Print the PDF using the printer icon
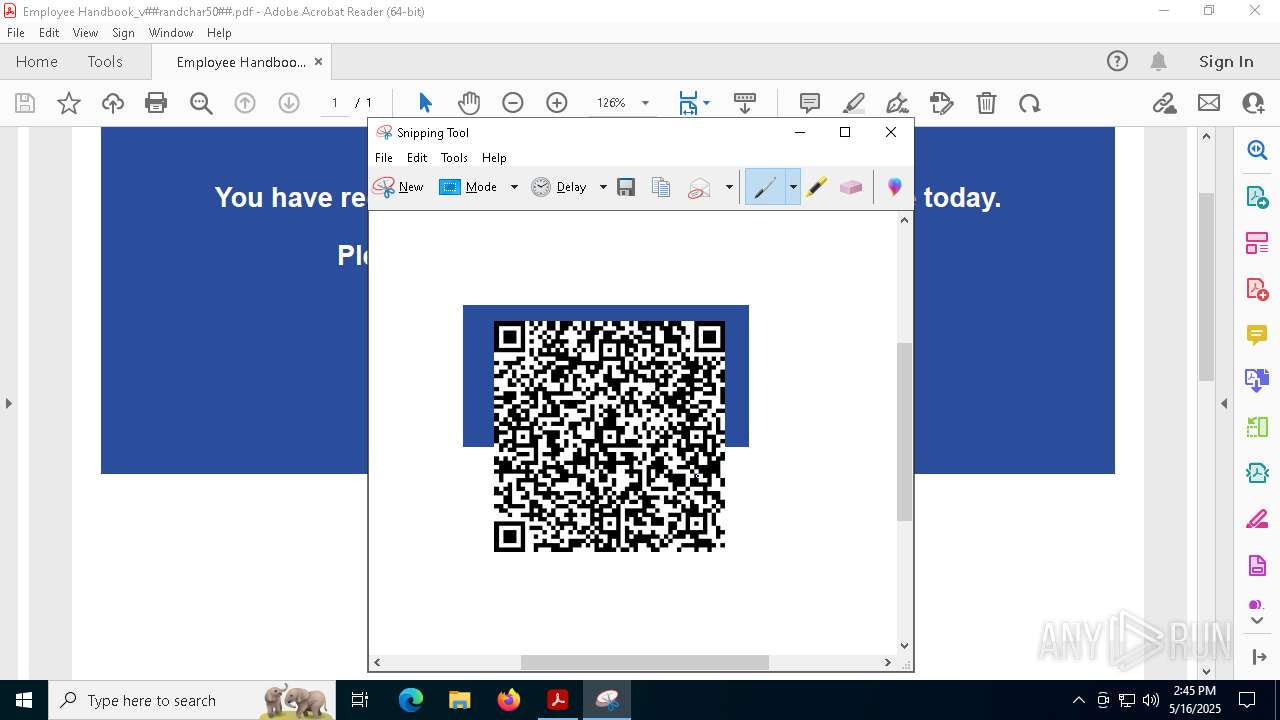This screenshot has width=1280, height=720. tap(156, 103)
